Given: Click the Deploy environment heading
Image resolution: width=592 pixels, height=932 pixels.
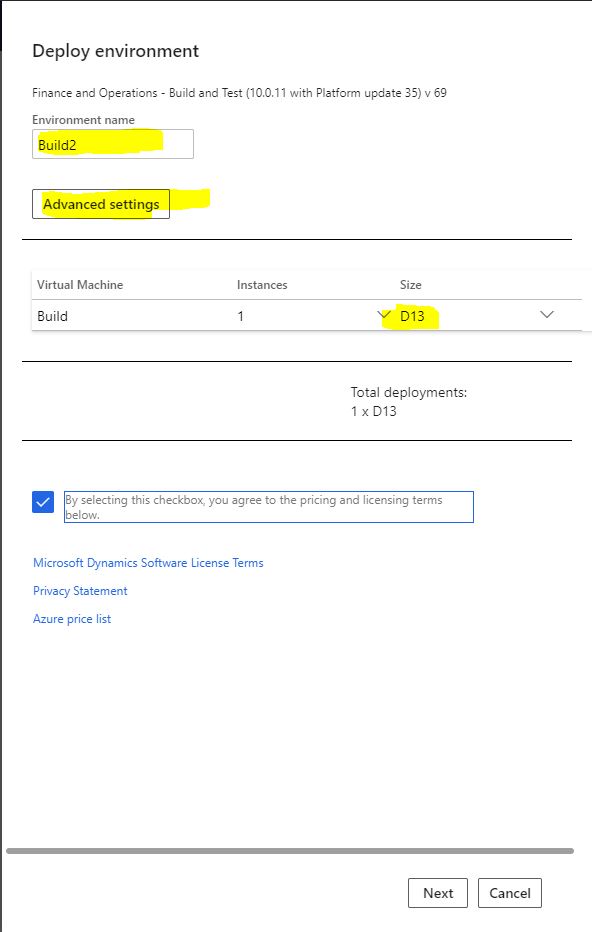Looking at the screenshot, I should click(x=115, y=51).
